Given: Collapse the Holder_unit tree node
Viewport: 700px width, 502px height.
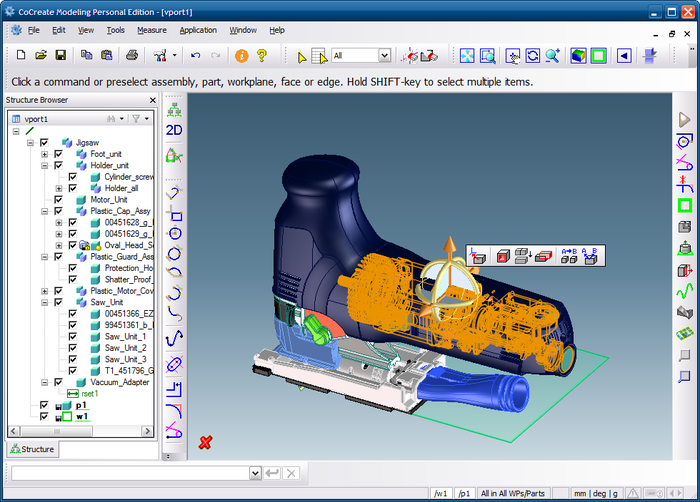Looking at the screenshot, I should [44, 166].
